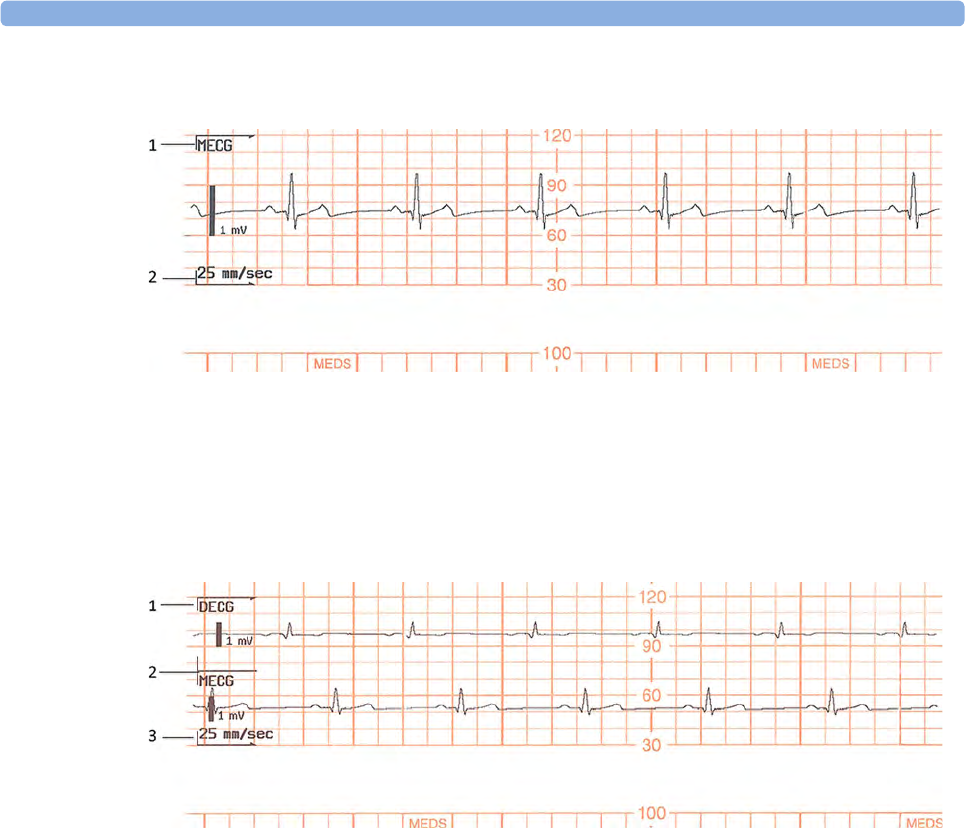This screenshot has height=828, width=965.
Task: Click the 90 scale value on the upper strip
Action: click(557, 185)
